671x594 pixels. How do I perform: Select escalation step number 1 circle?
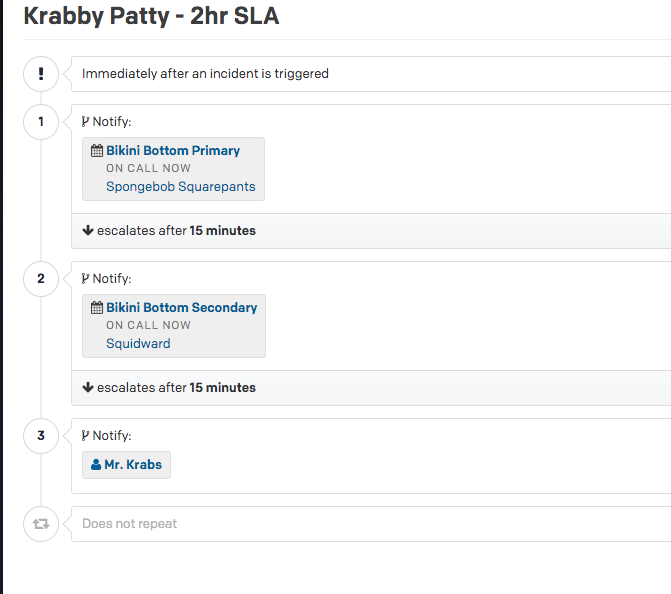pos(41,122)
